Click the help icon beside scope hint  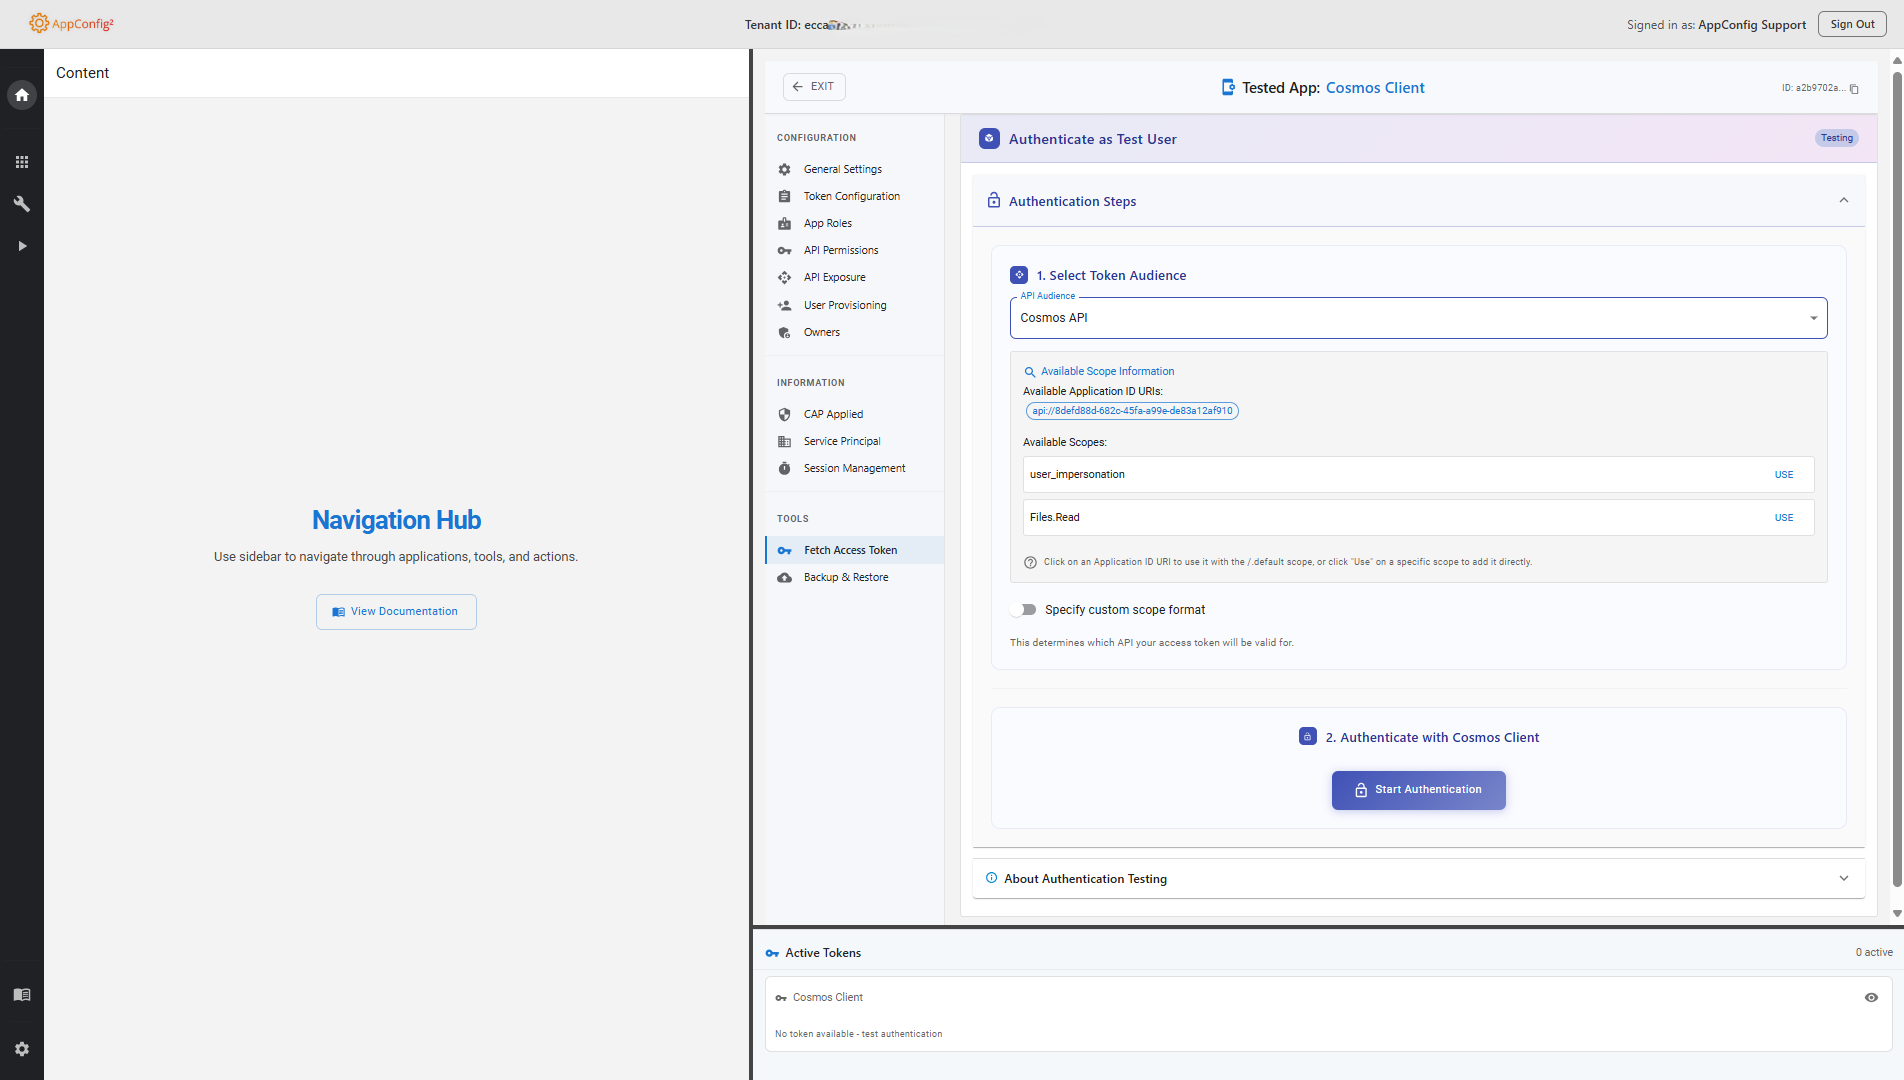(x=1030, y=563)
